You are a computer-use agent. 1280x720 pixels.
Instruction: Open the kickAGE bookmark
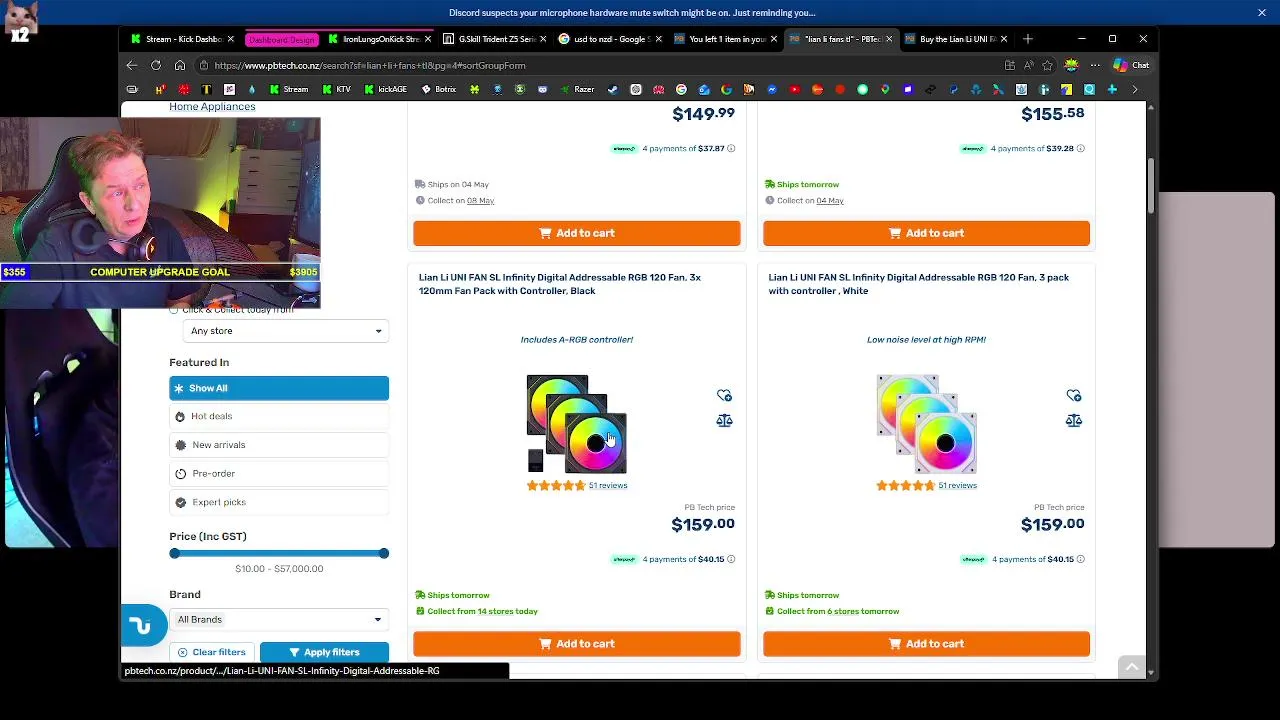pyautogui.click(x=385, y=90)
